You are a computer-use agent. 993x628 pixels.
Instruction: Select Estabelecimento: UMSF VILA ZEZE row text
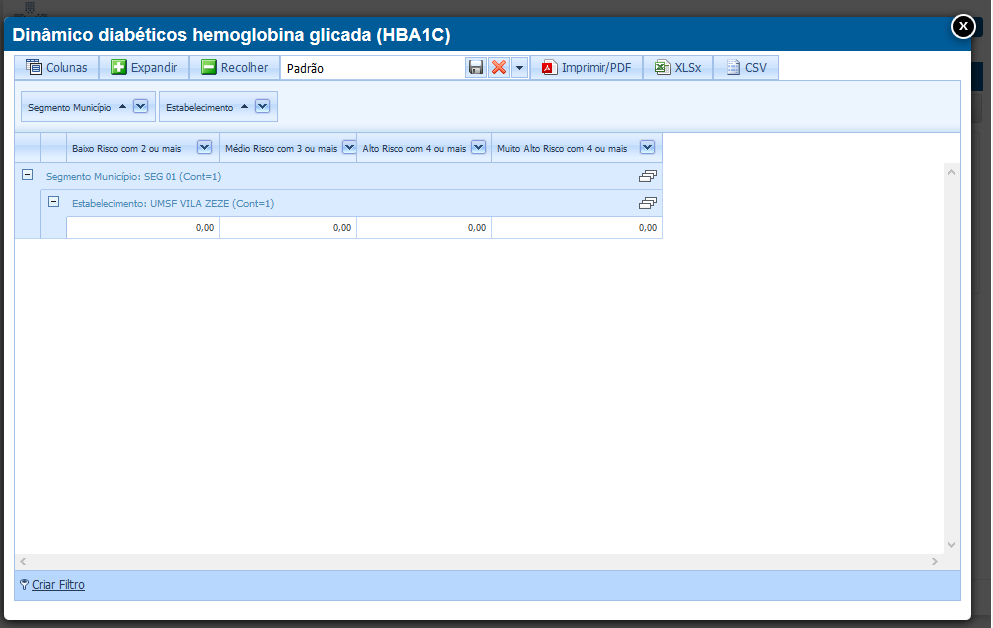point(173,204)
